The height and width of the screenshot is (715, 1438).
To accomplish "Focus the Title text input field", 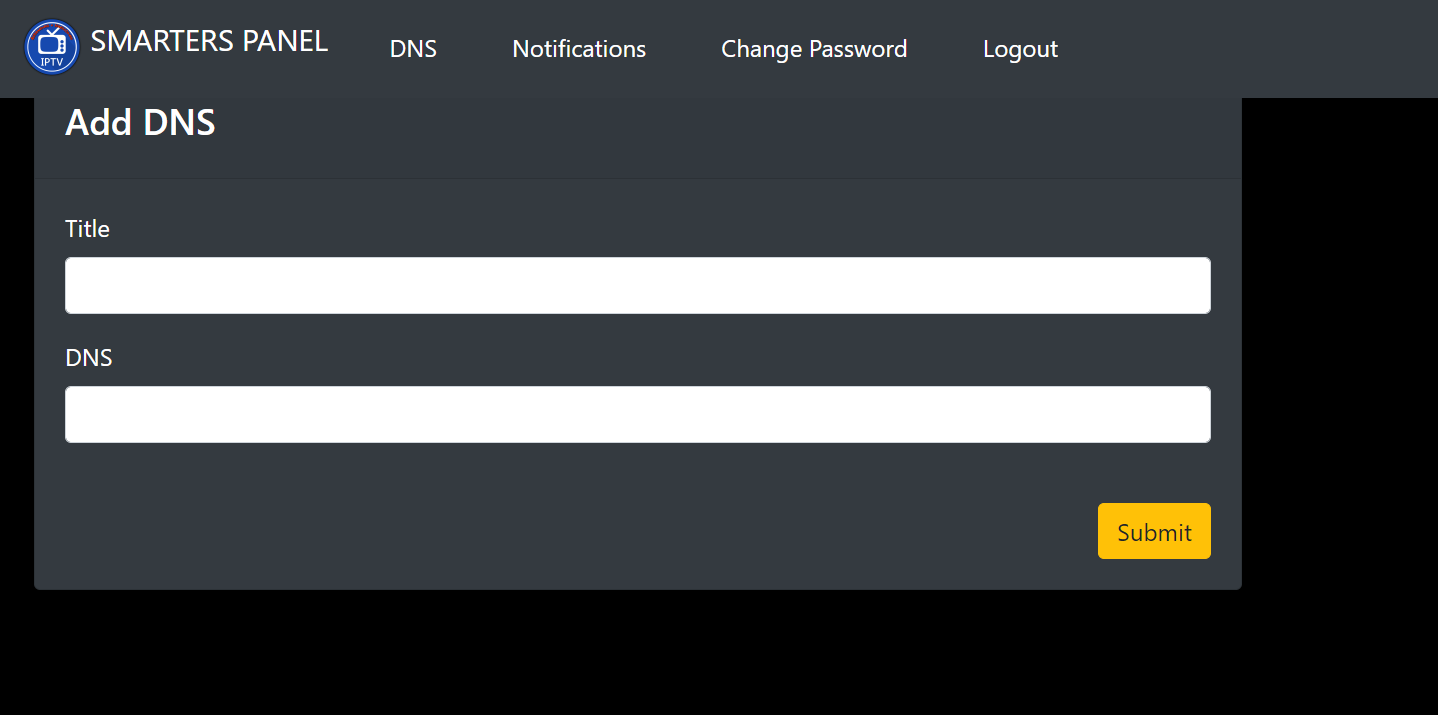I will click(x=637, y=286).
